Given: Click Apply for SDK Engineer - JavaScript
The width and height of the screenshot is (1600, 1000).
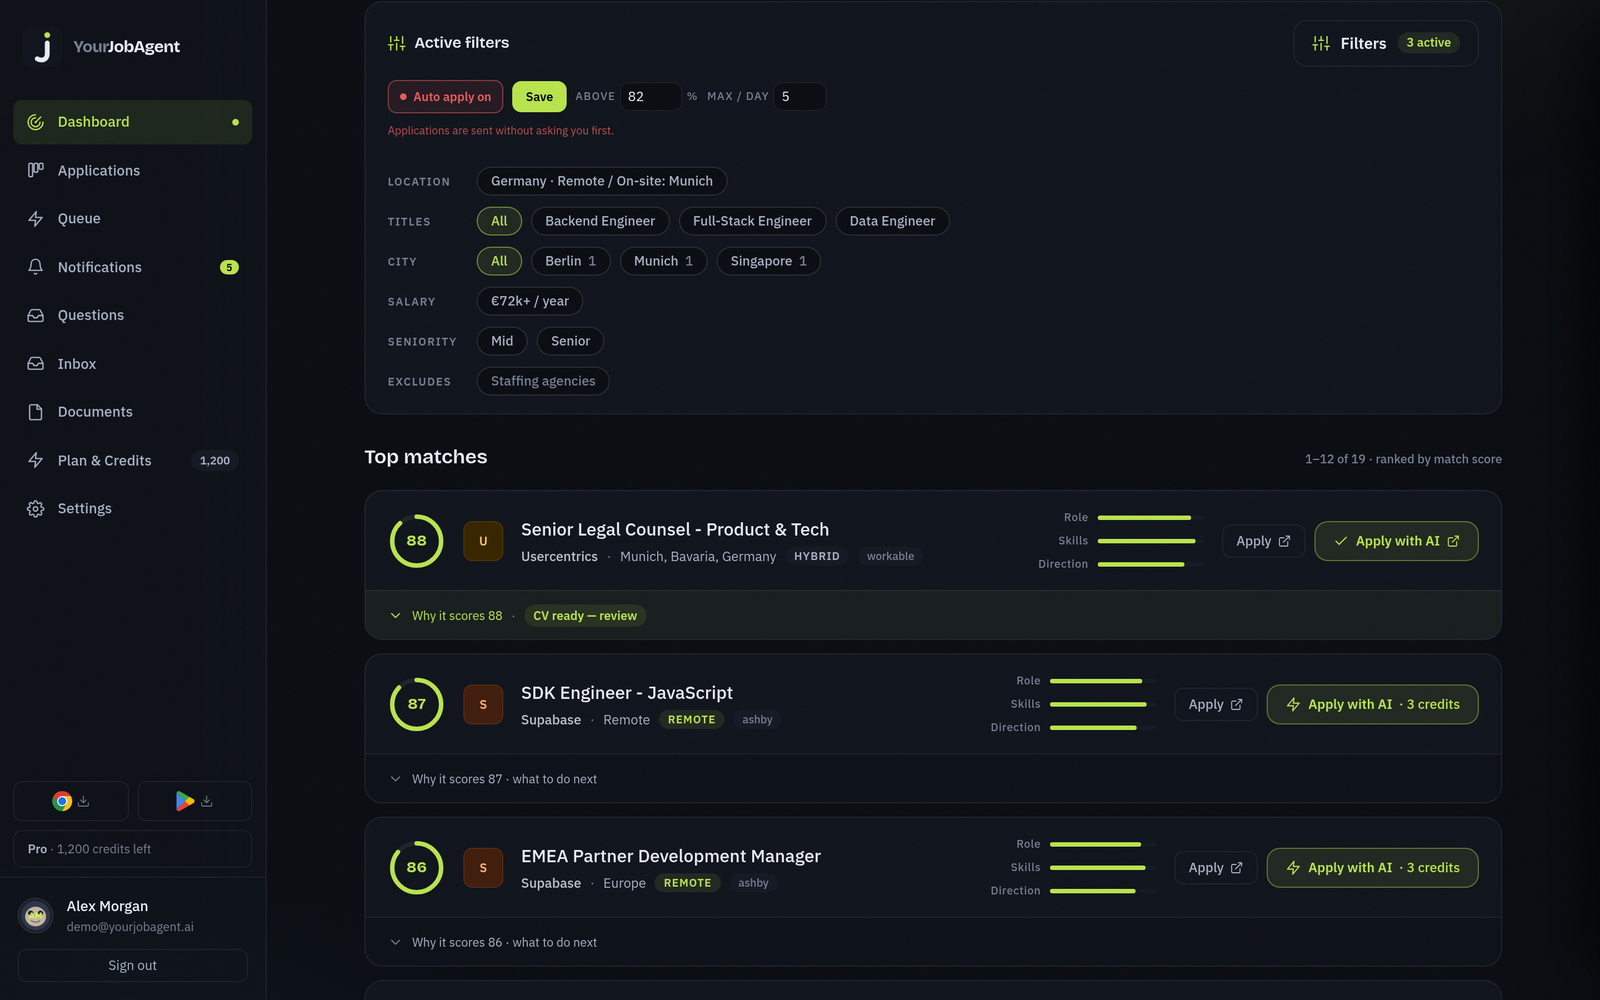Looking at the screenshot, I should [x=1216, y=705].
